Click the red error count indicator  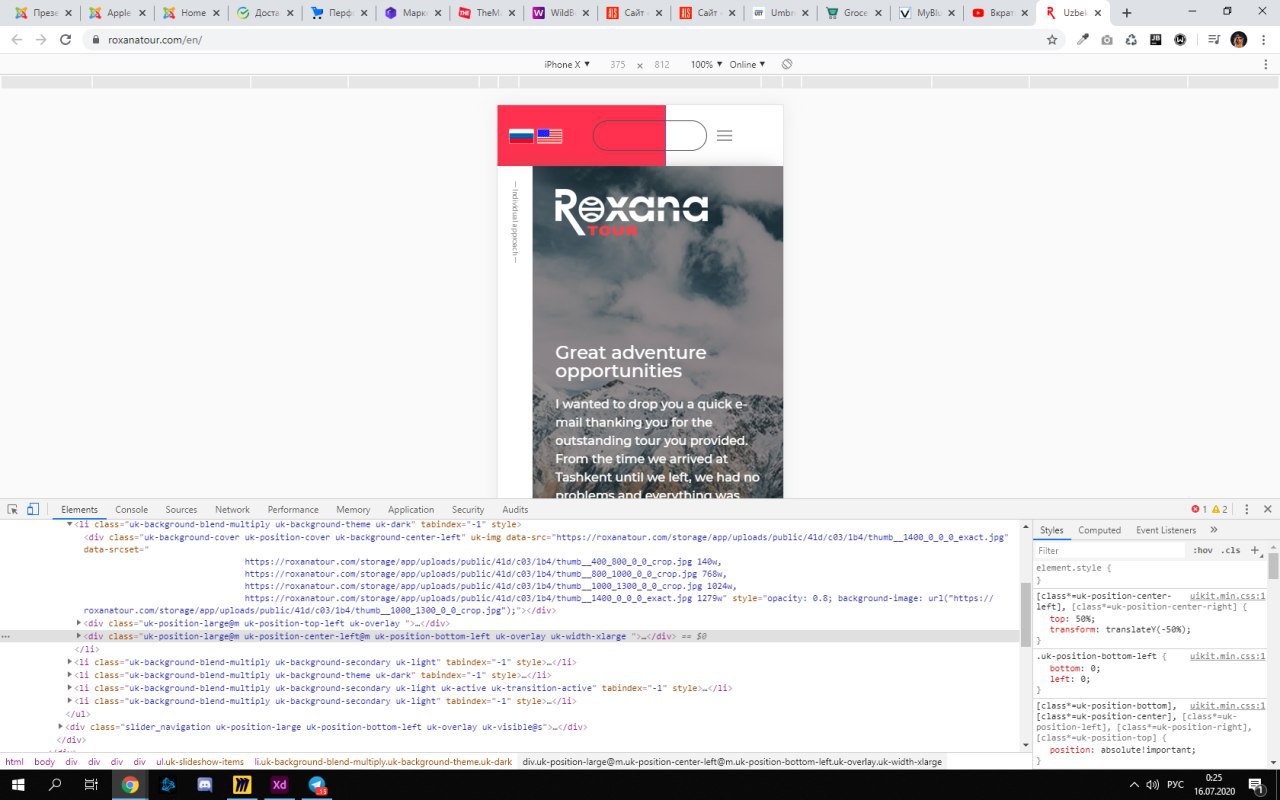[1199, 509]
